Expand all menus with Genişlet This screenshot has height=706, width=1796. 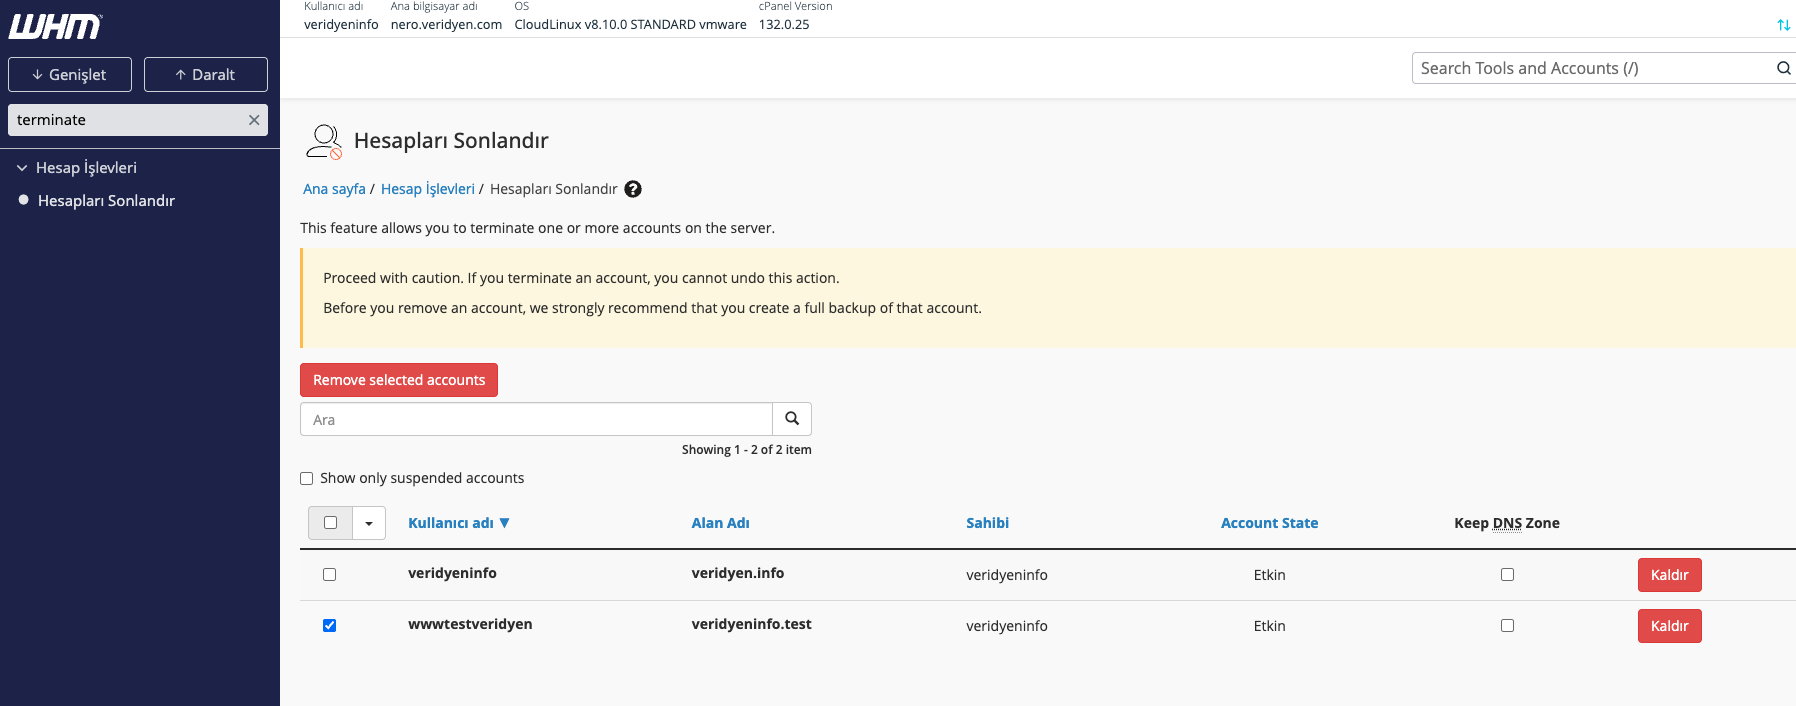pyautogui.click(x=70, y=75)
